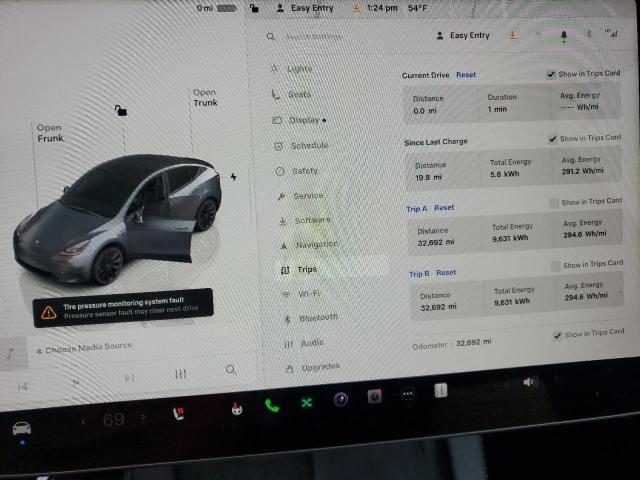Open notifications bell icon
This screenshot has height=480, width=640.
click(564, 36)
